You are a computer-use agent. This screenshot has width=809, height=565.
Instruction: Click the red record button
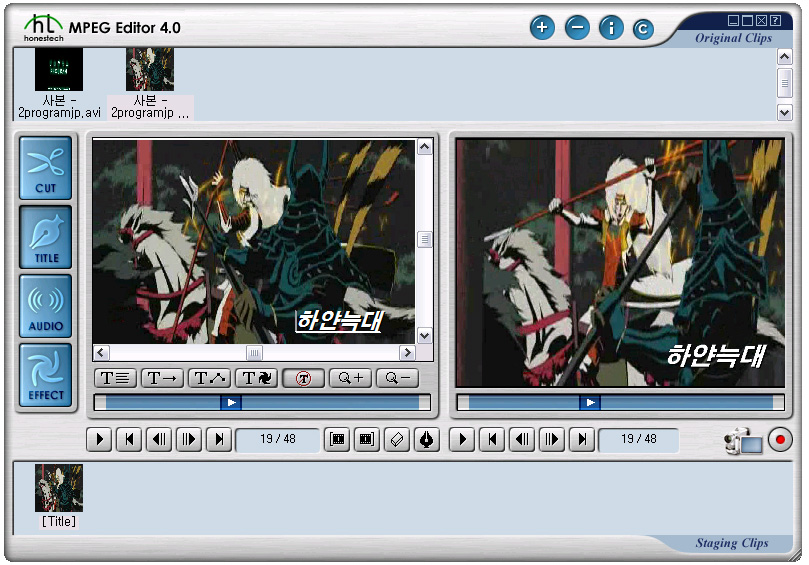pos(780,440)
